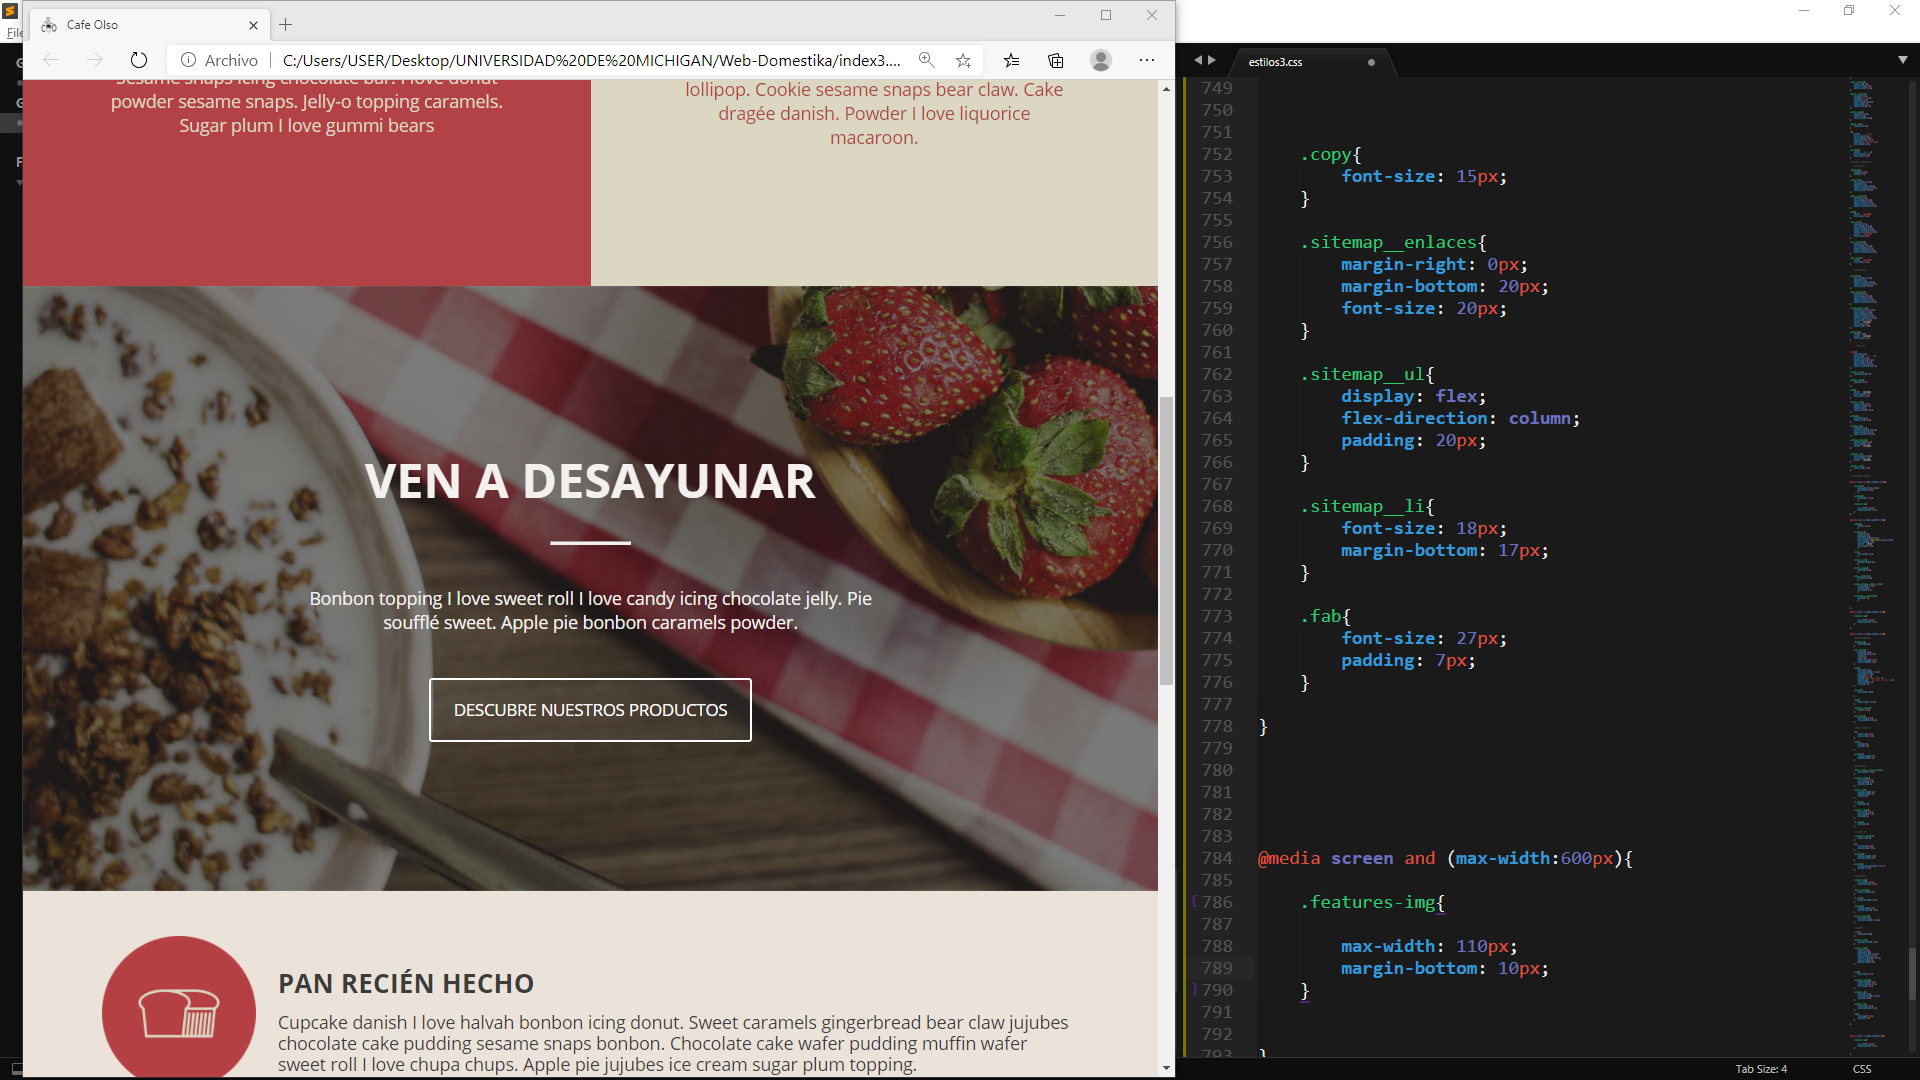Click the Sublime minimap

1873,565
